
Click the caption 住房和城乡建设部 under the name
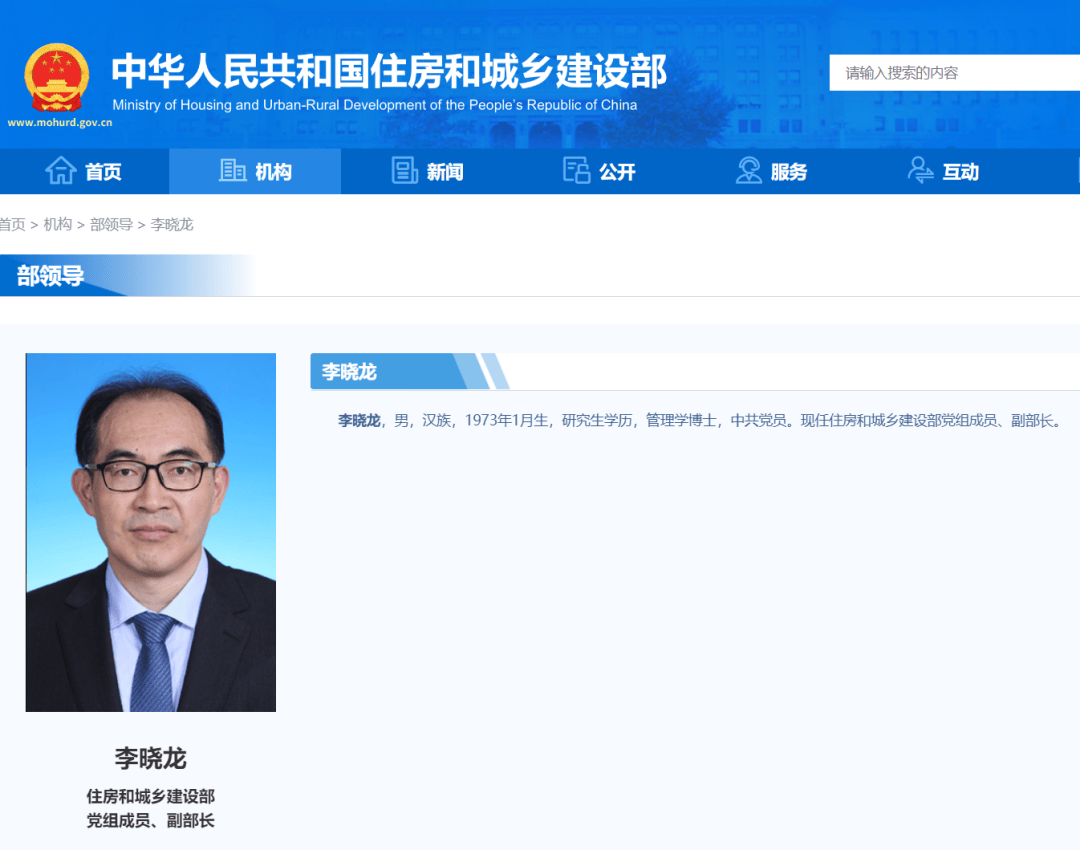pos(151,797)
